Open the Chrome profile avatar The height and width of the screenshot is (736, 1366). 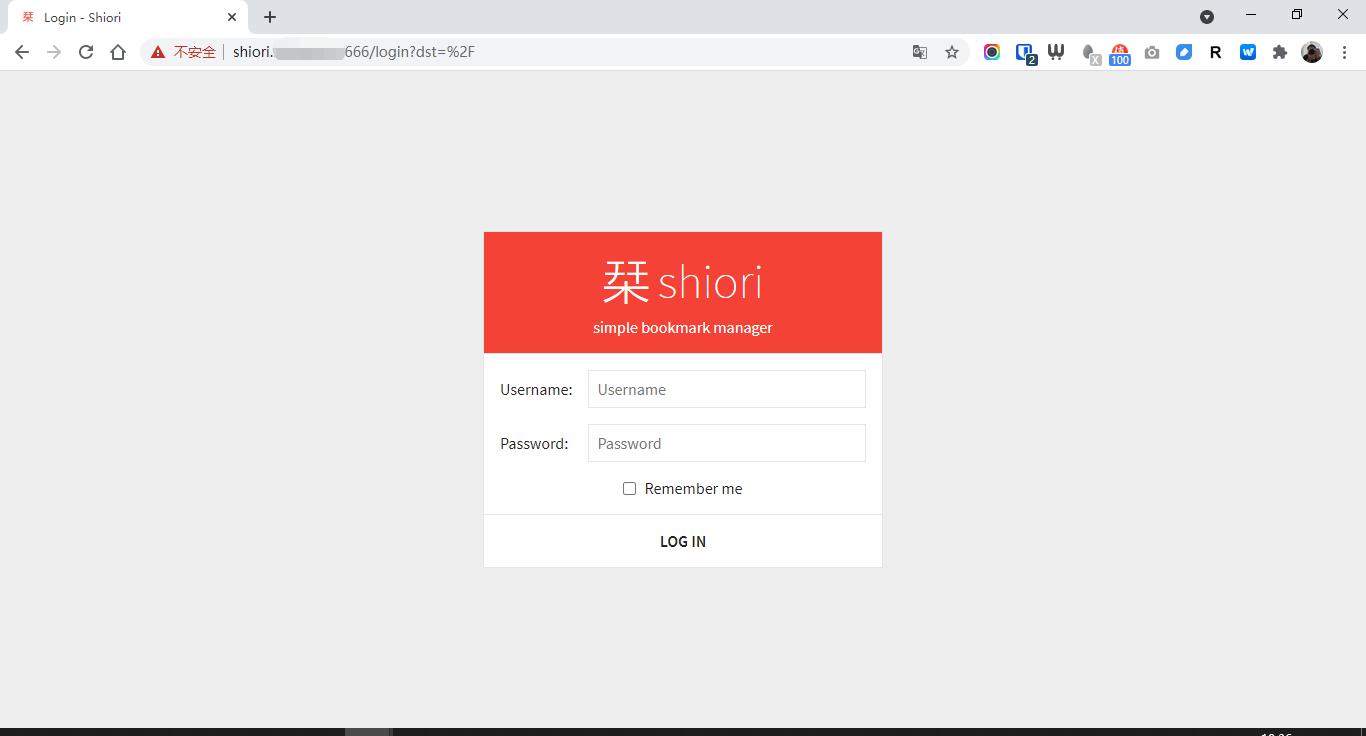pyautogui.click(x=1311, y=51)
